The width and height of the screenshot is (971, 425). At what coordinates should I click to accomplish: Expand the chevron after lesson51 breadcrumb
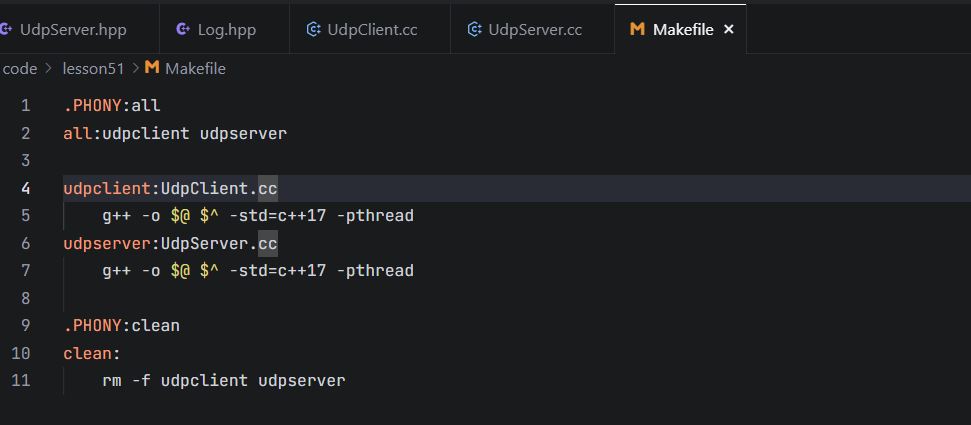pyautogui.click(x=136, y=69)
